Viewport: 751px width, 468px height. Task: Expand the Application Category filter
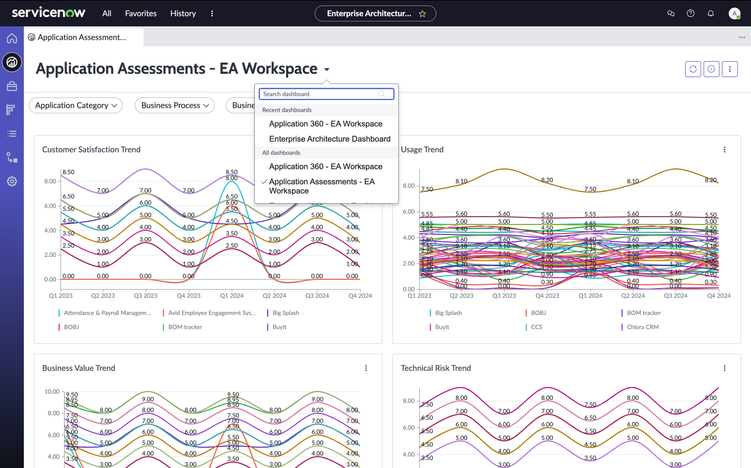click(76, 105)
